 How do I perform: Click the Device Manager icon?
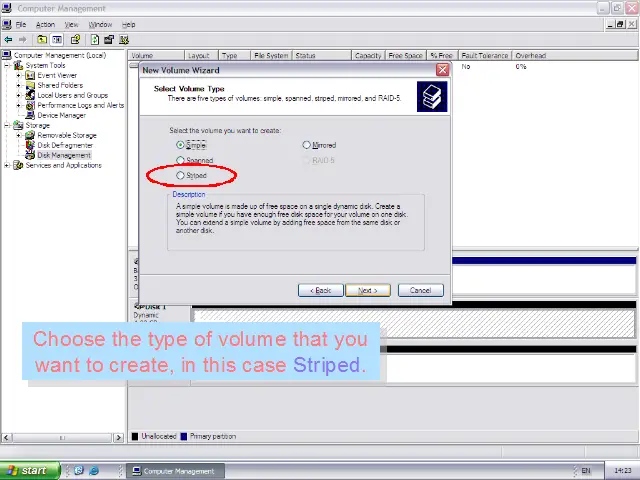30,115
